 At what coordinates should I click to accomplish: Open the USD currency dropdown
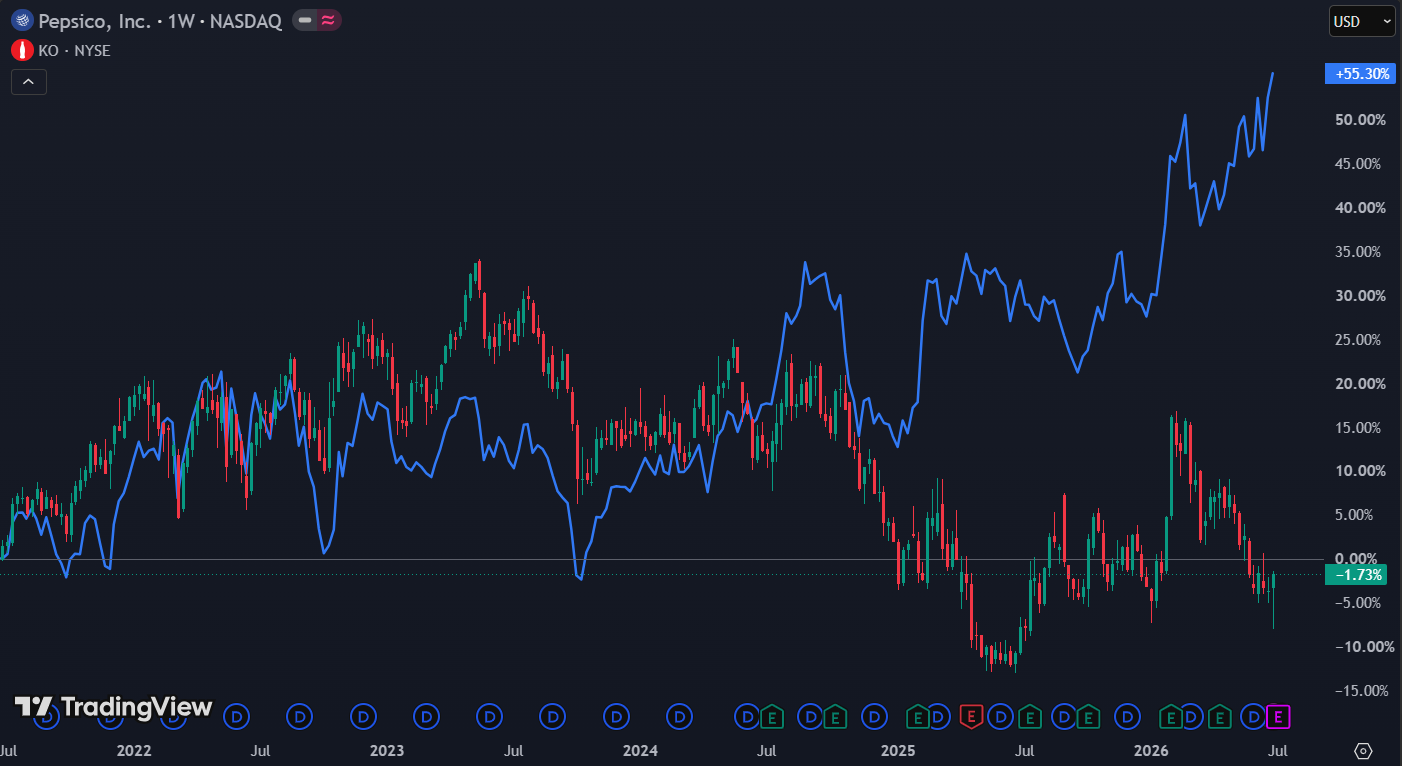click(1362, 21)
